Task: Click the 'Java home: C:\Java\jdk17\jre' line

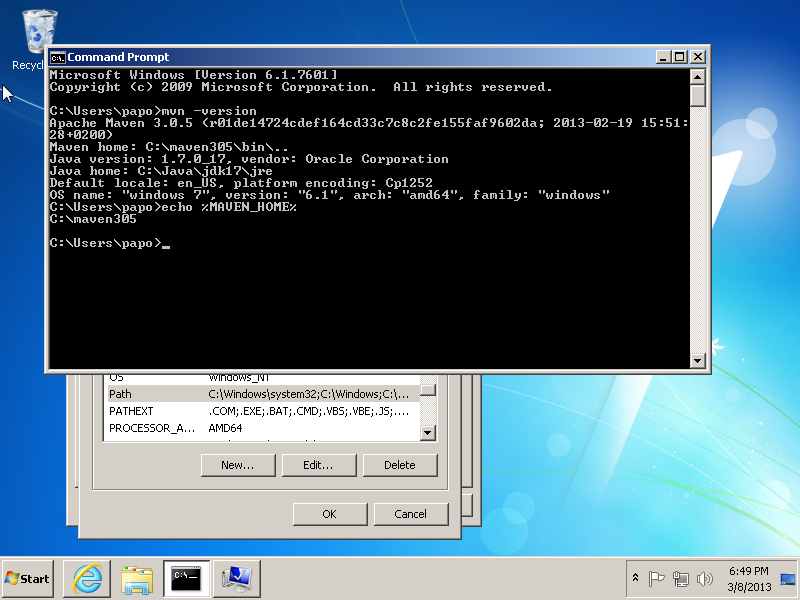Action: tap(161, 171)
